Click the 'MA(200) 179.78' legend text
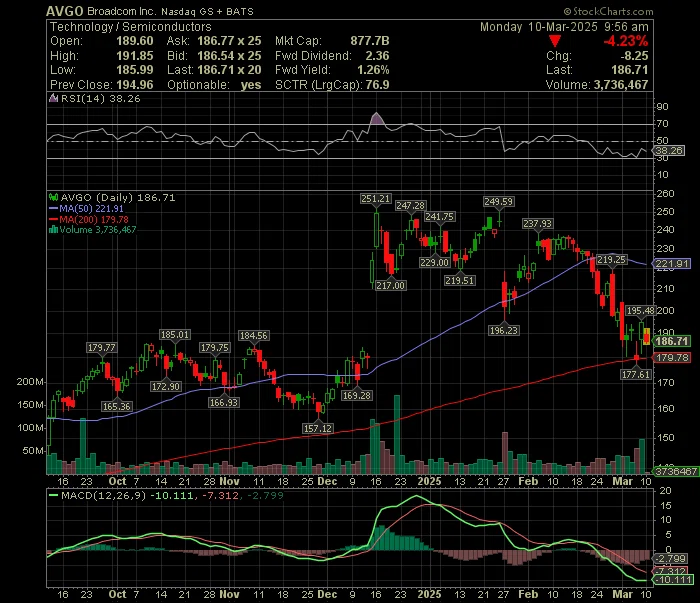 (x=94, y=219)
